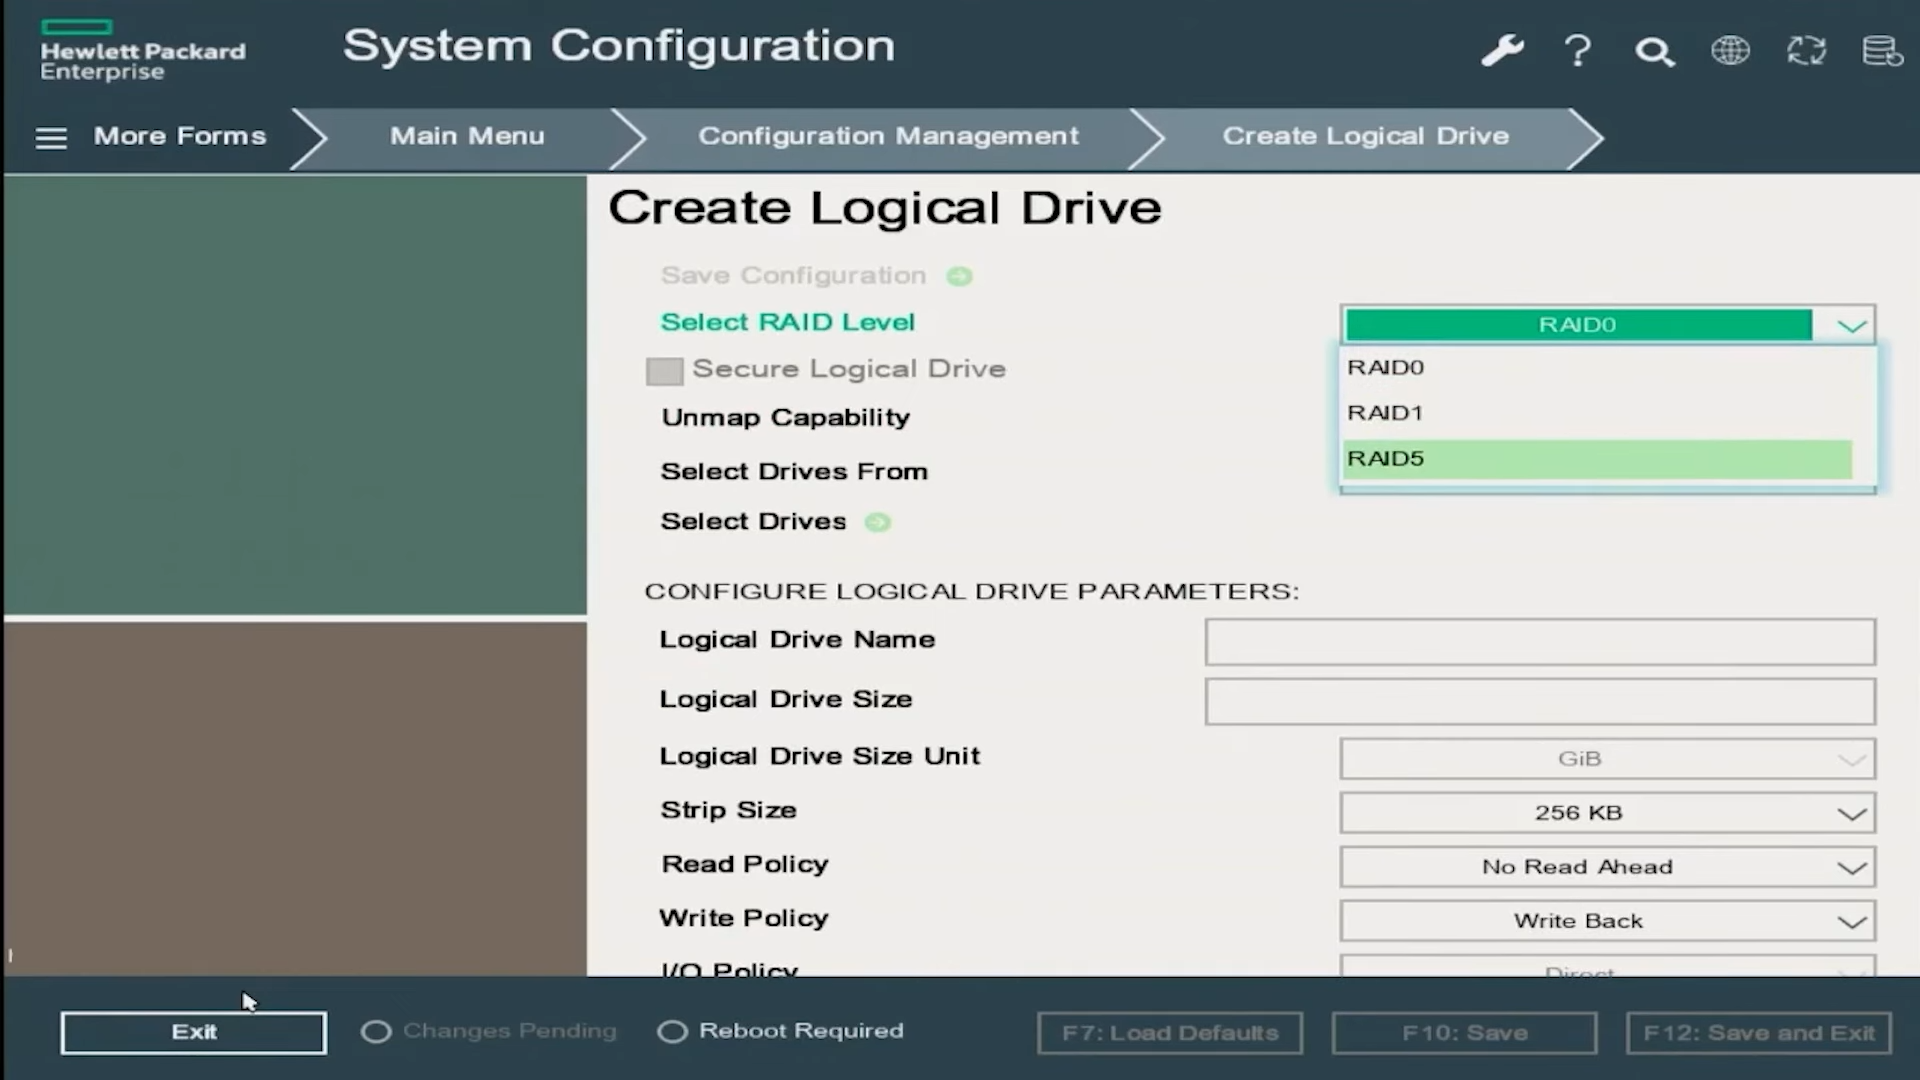Click the wrench settings icon

(x=1502, y=50)
